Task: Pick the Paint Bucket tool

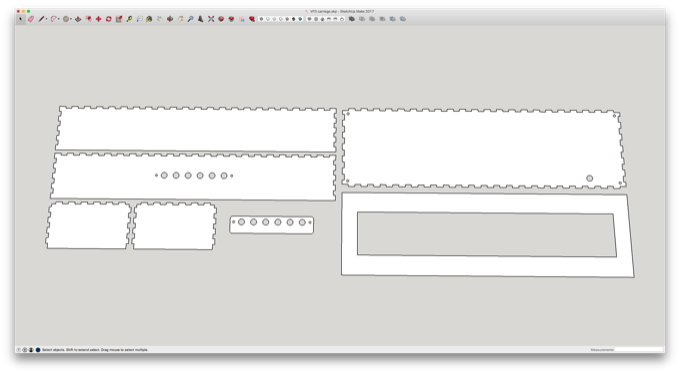Action: click(x=149, y=19)
